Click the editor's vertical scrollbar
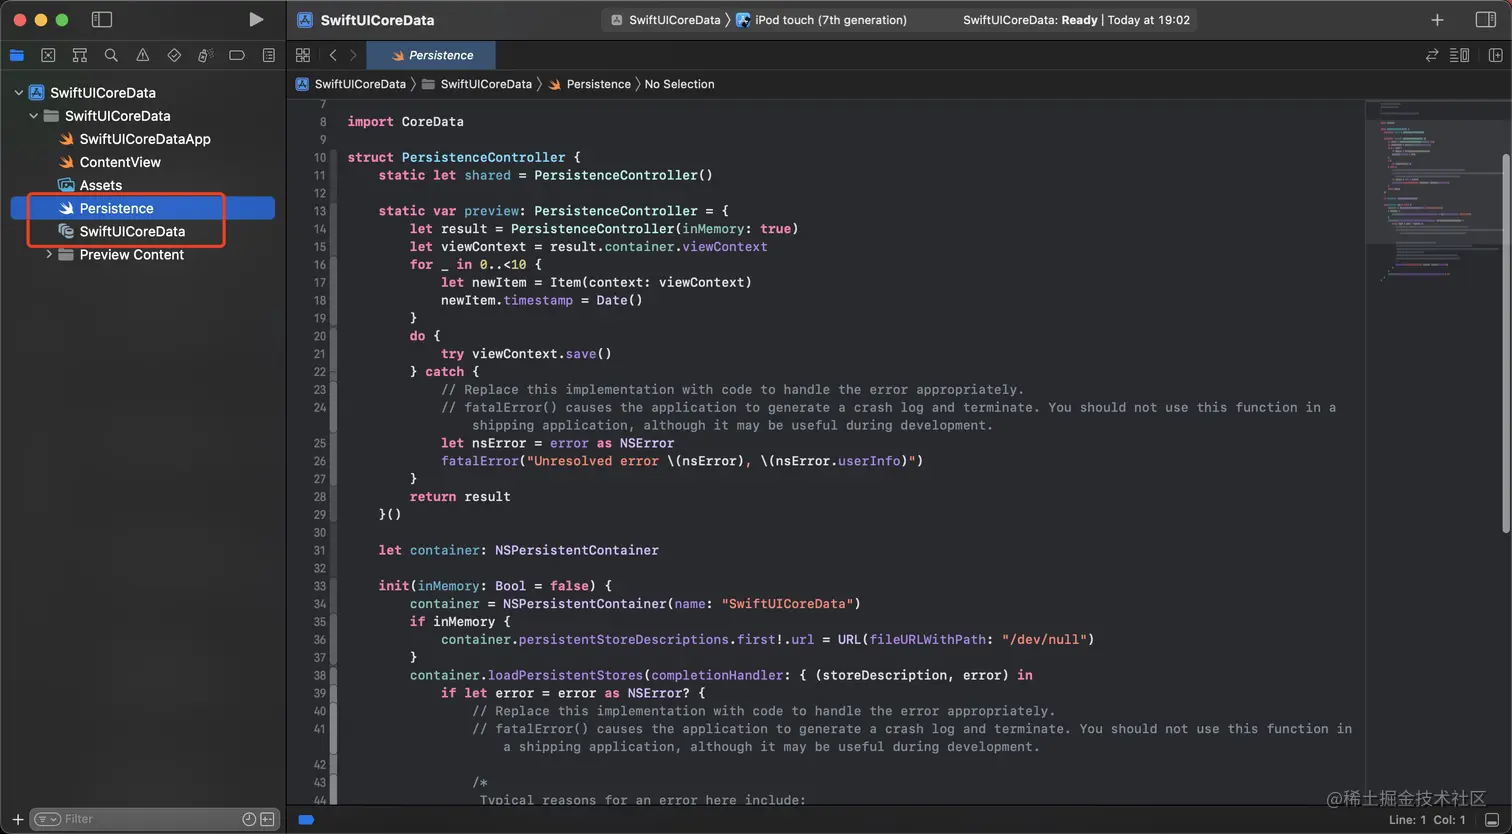Viewport: 1512px width, 834px height. [x=1505, y=340]
